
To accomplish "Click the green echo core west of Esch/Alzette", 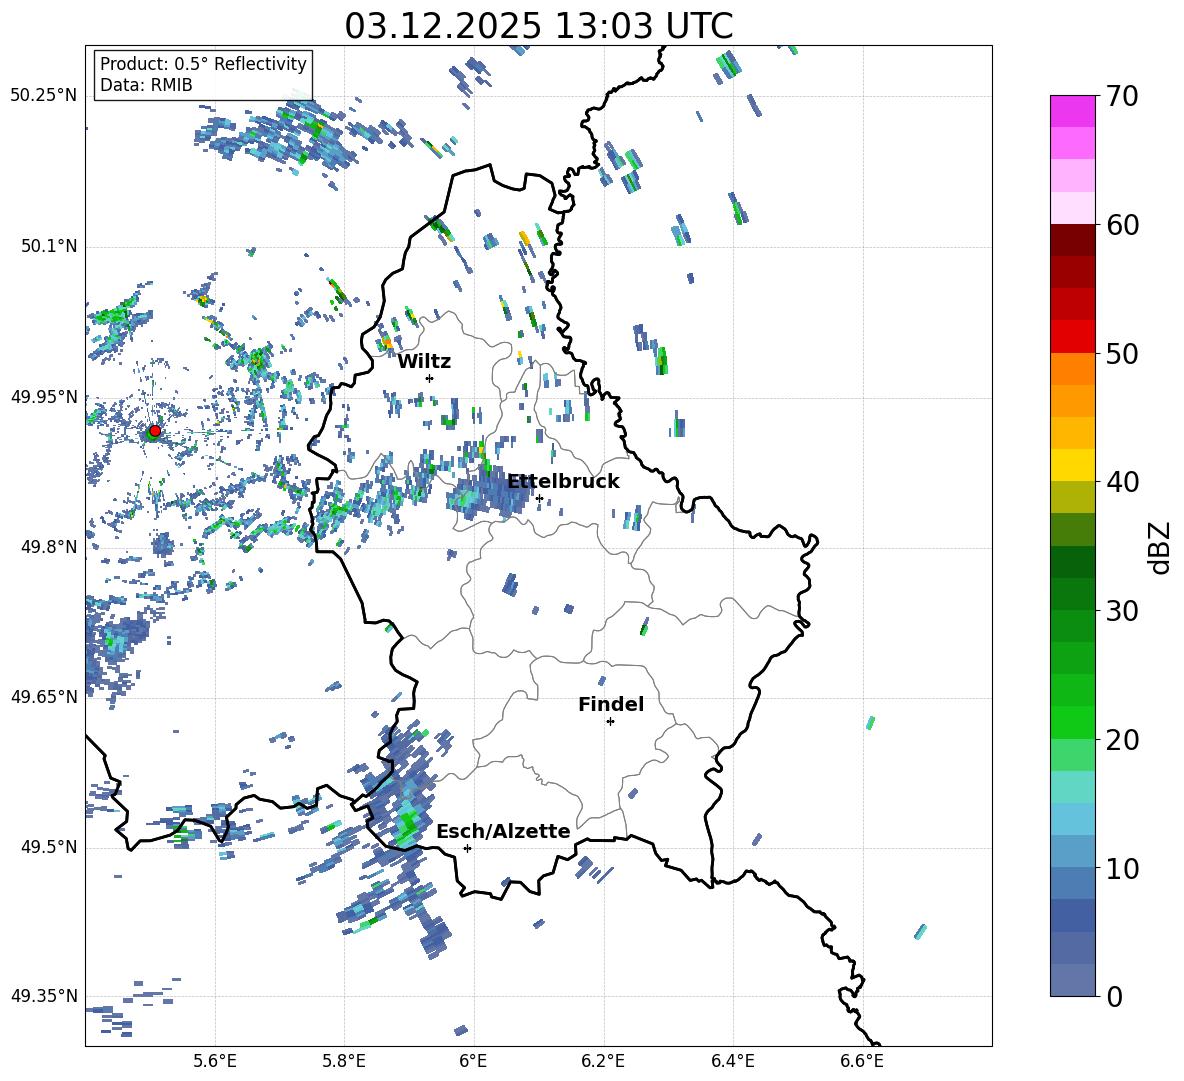I will [409, 824].
